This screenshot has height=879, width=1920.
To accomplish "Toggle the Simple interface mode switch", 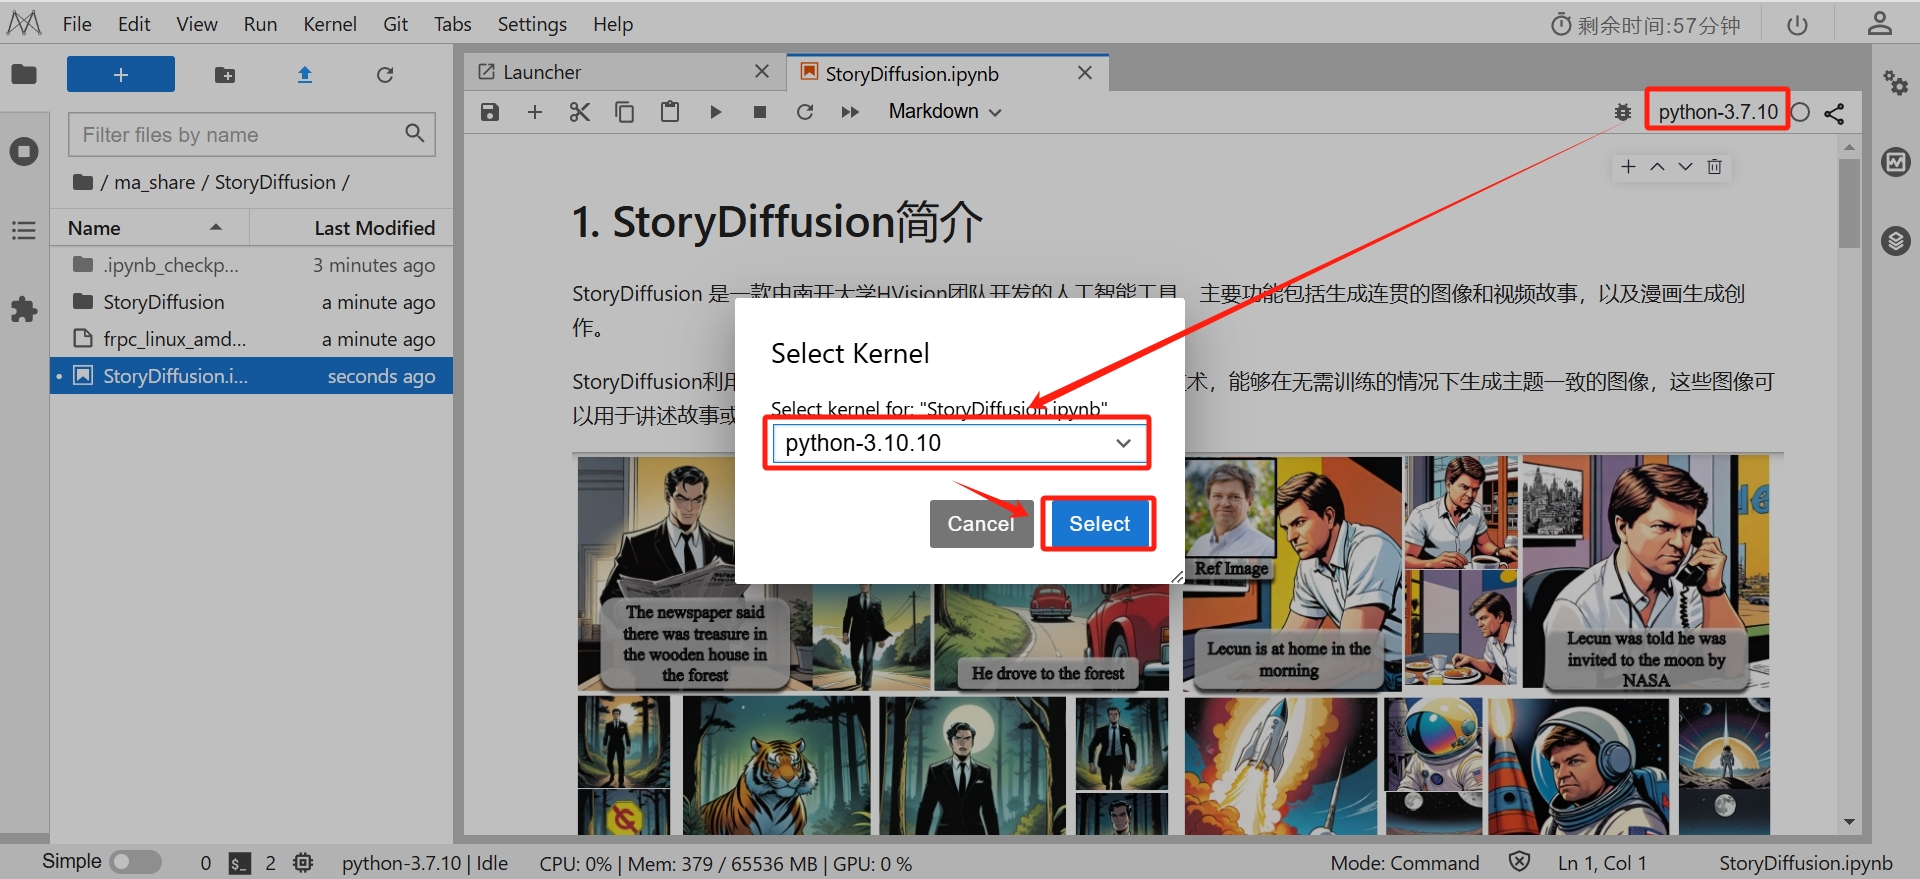I will point(135,862).
